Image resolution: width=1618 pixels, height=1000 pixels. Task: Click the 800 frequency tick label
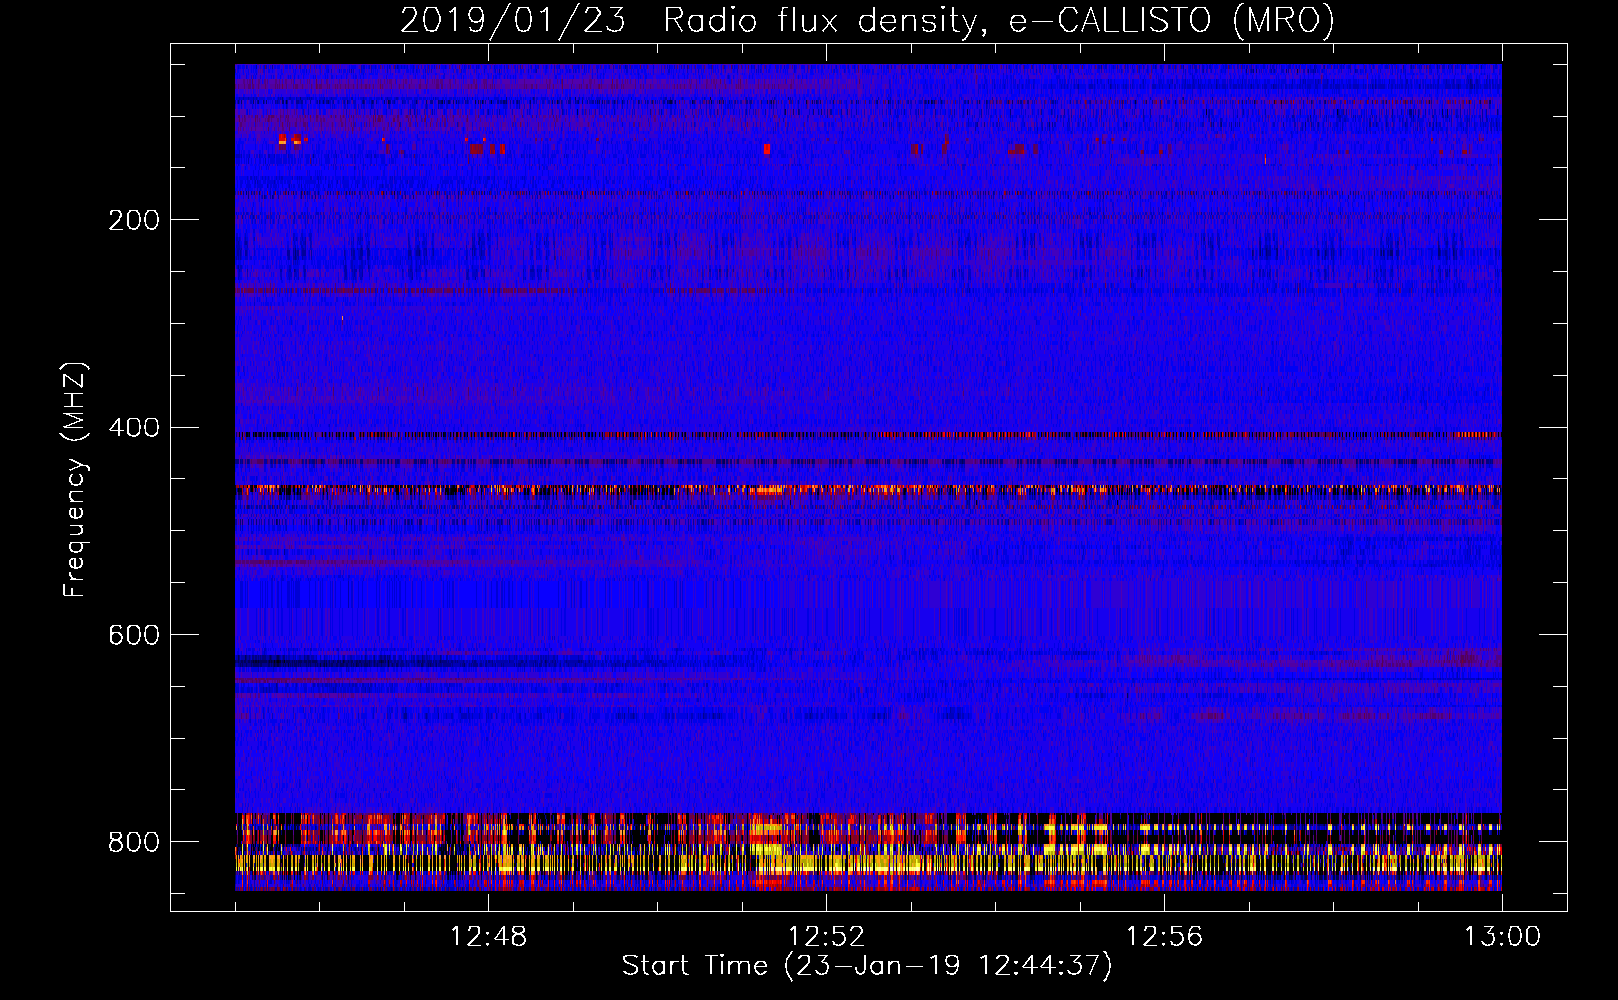click(134, 842)
